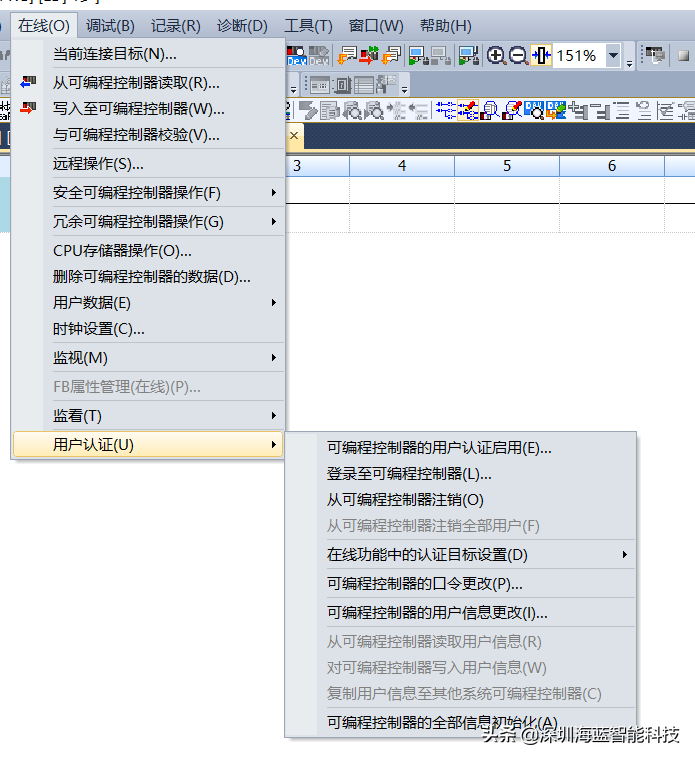Open the 帮助(H) menu

(x=446, y=26)
